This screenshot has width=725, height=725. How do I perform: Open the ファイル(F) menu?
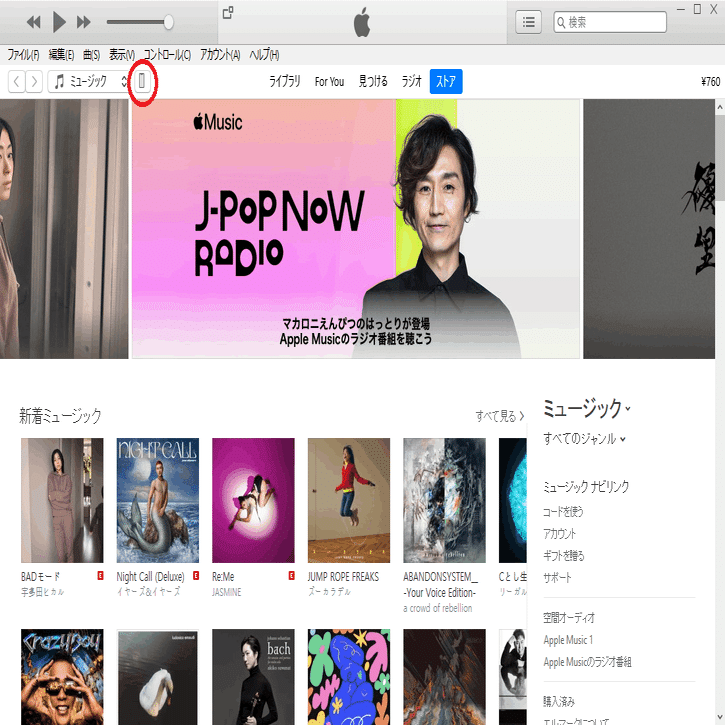point(23,55)
